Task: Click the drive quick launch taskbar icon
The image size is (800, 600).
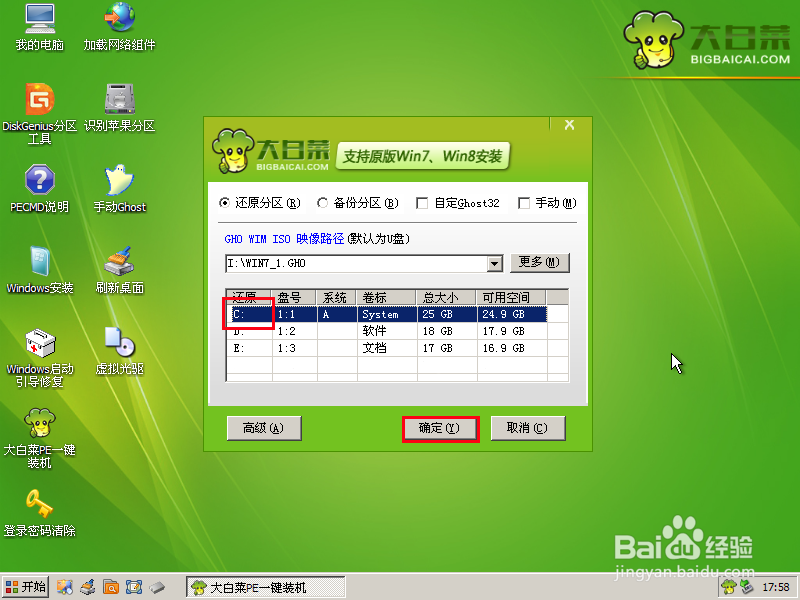Action: [x=157, y=587]
